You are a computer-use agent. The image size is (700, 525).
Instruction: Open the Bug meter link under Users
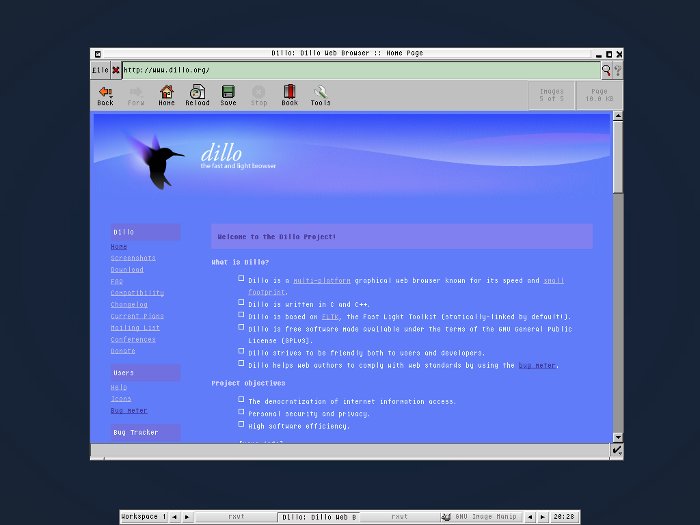[x=129, y=410]
